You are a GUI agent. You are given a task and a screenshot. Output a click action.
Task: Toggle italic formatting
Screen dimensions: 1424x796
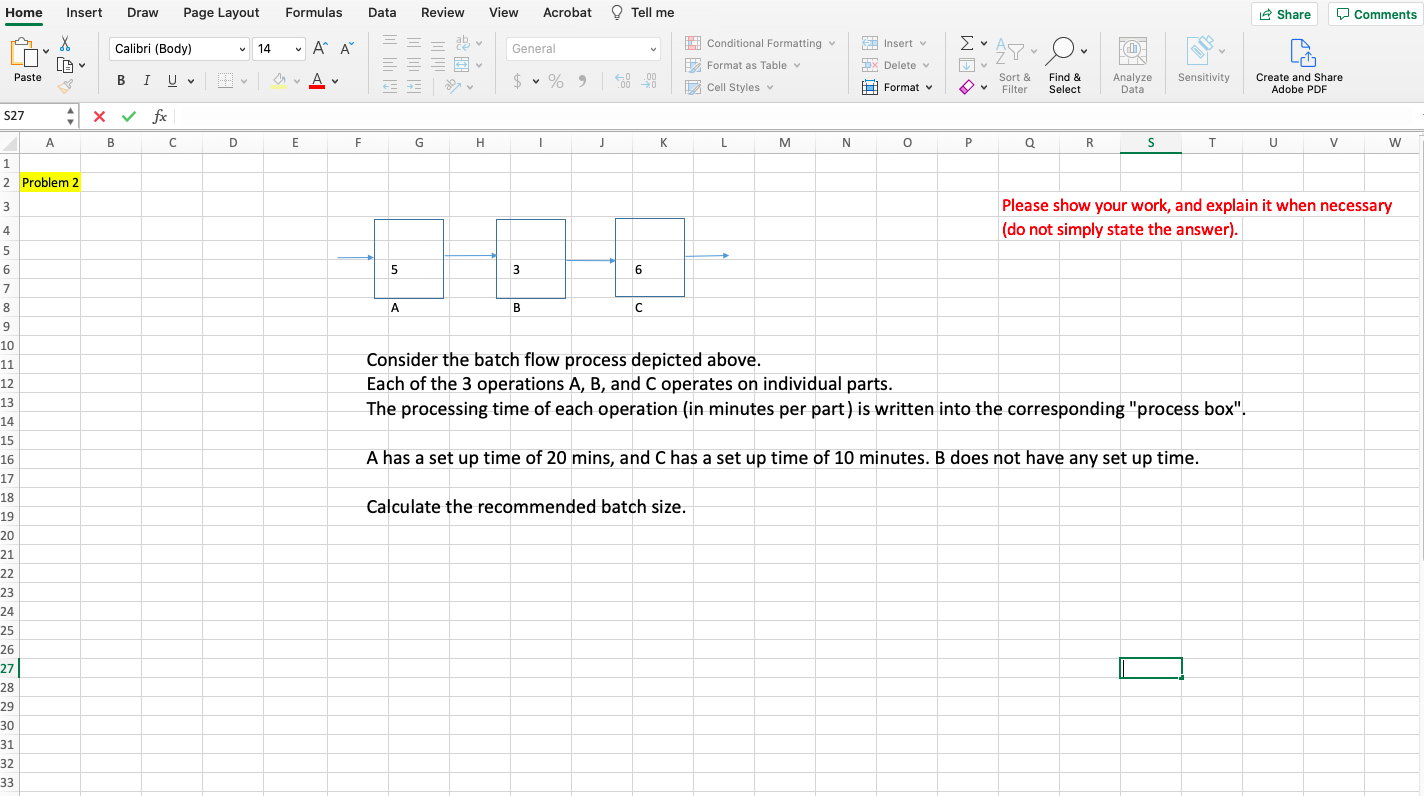(145, 80)
